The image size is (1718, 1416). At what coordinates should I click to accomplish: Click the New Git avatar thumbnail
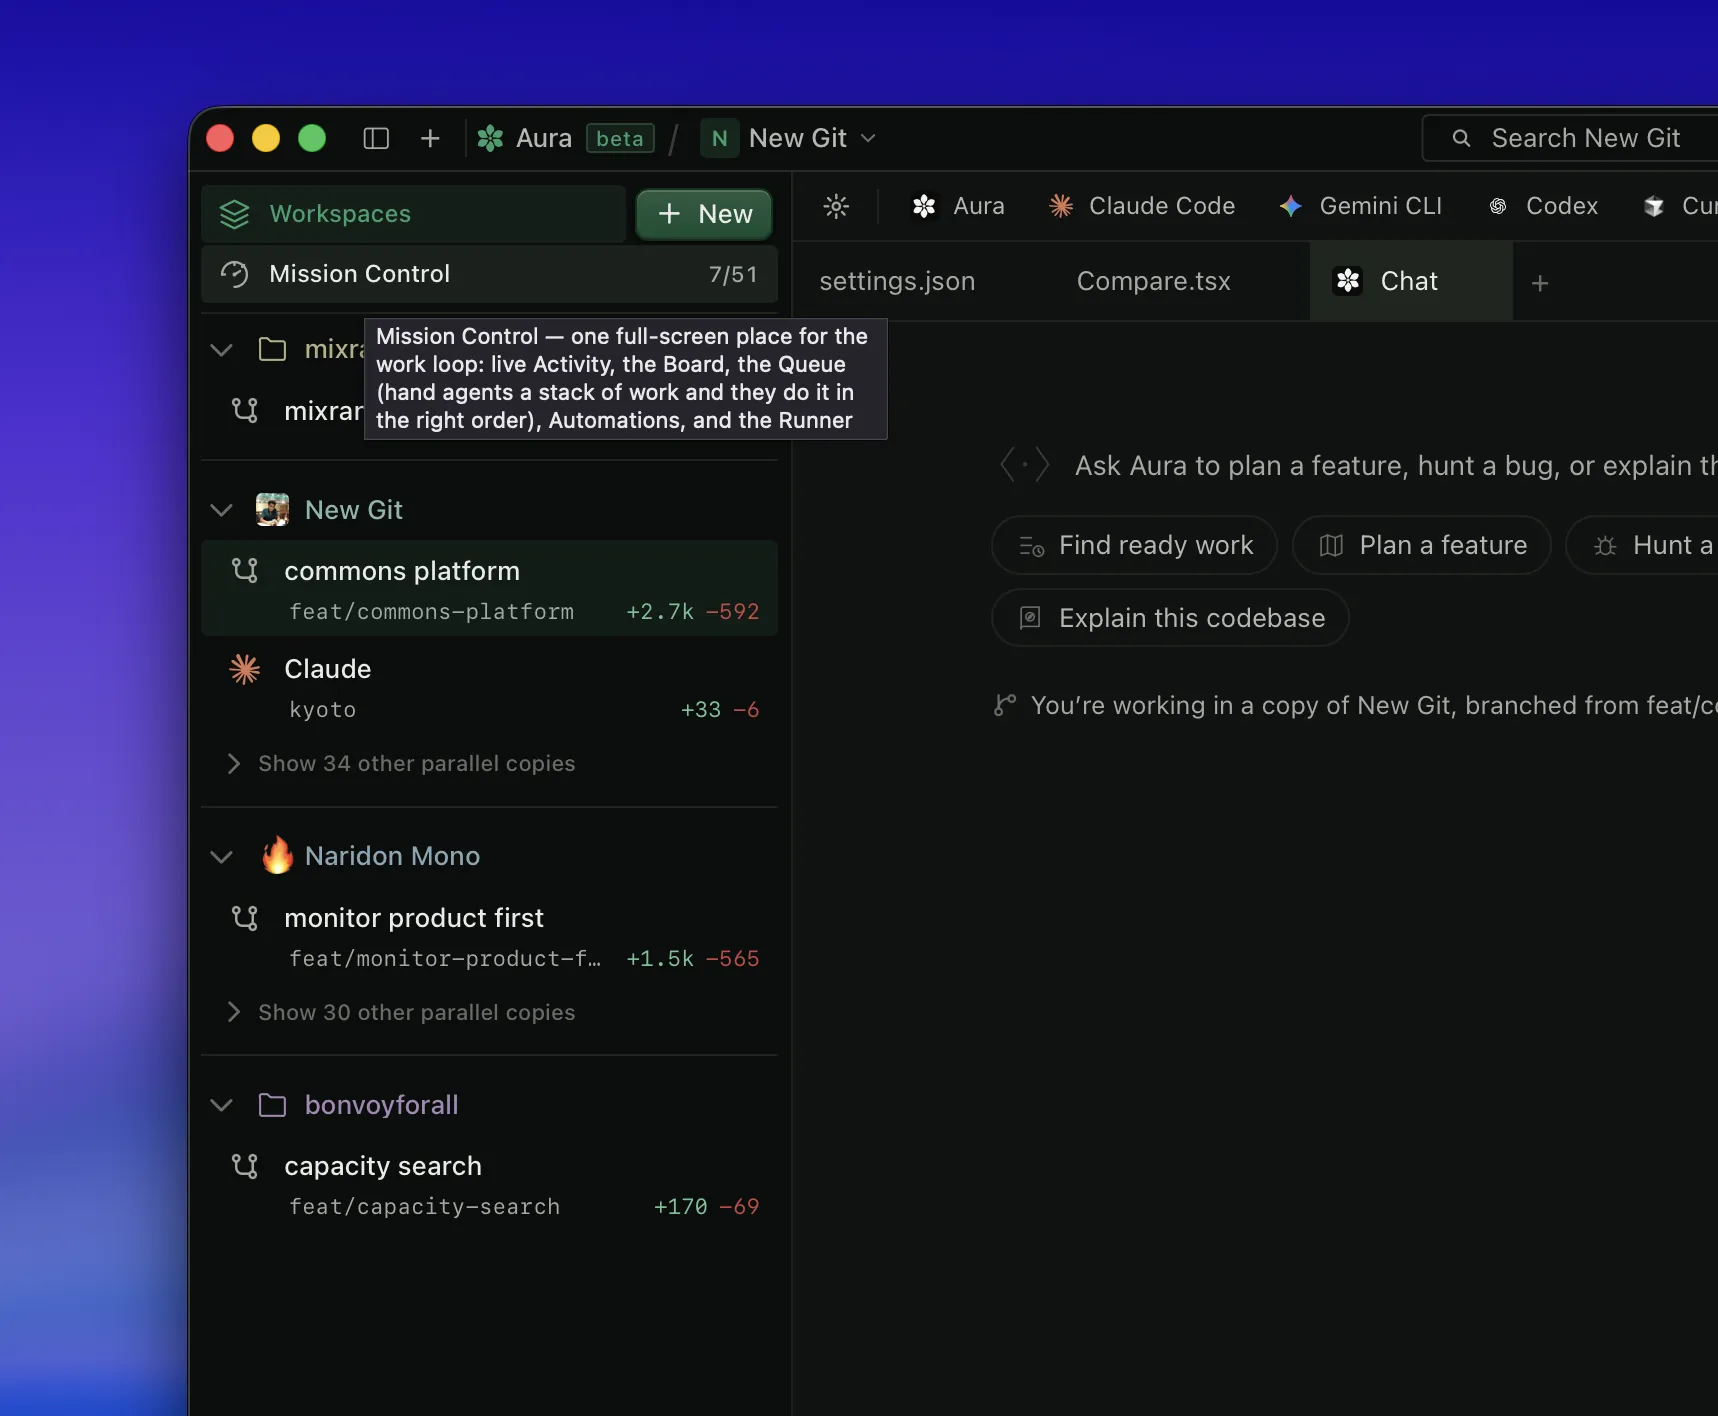tap(272, 510)
